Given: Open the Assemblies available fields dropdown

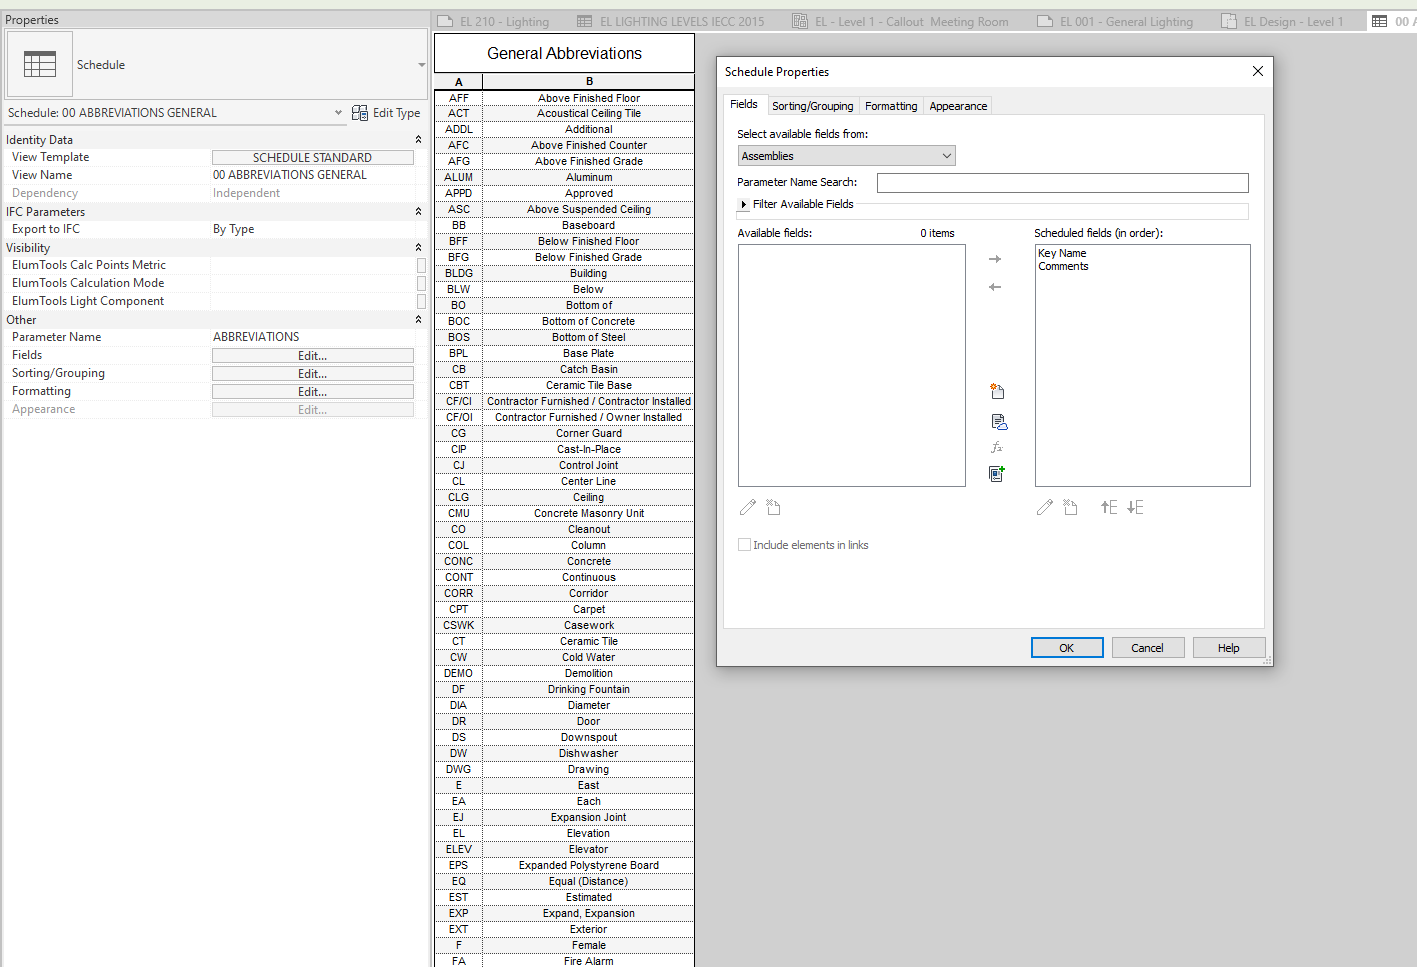Looking at the screenshot, I should [847, 156].
